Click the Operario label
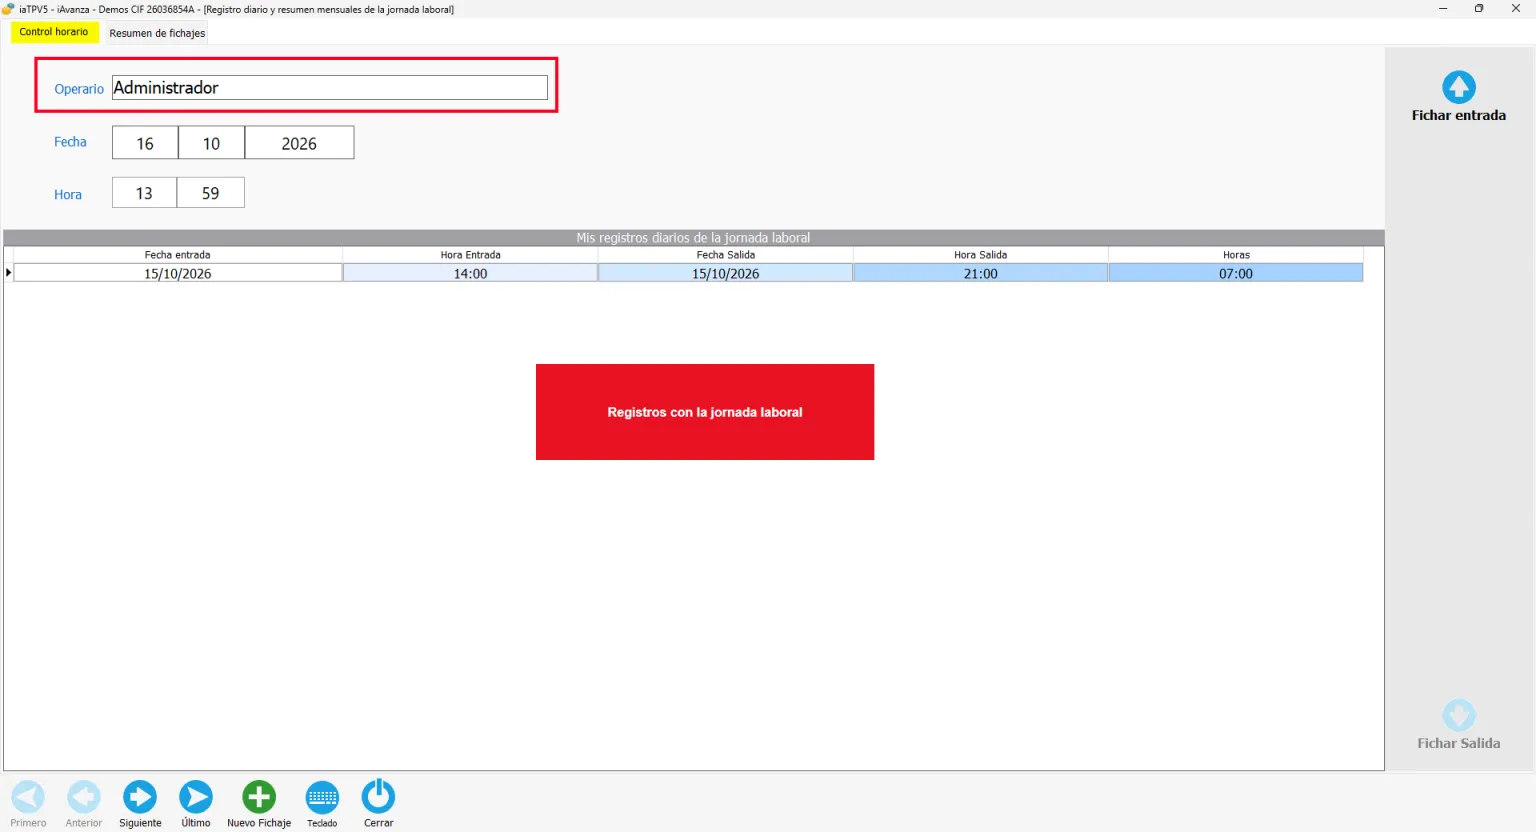The image size is (1536, 832). (x=79, y=89)
